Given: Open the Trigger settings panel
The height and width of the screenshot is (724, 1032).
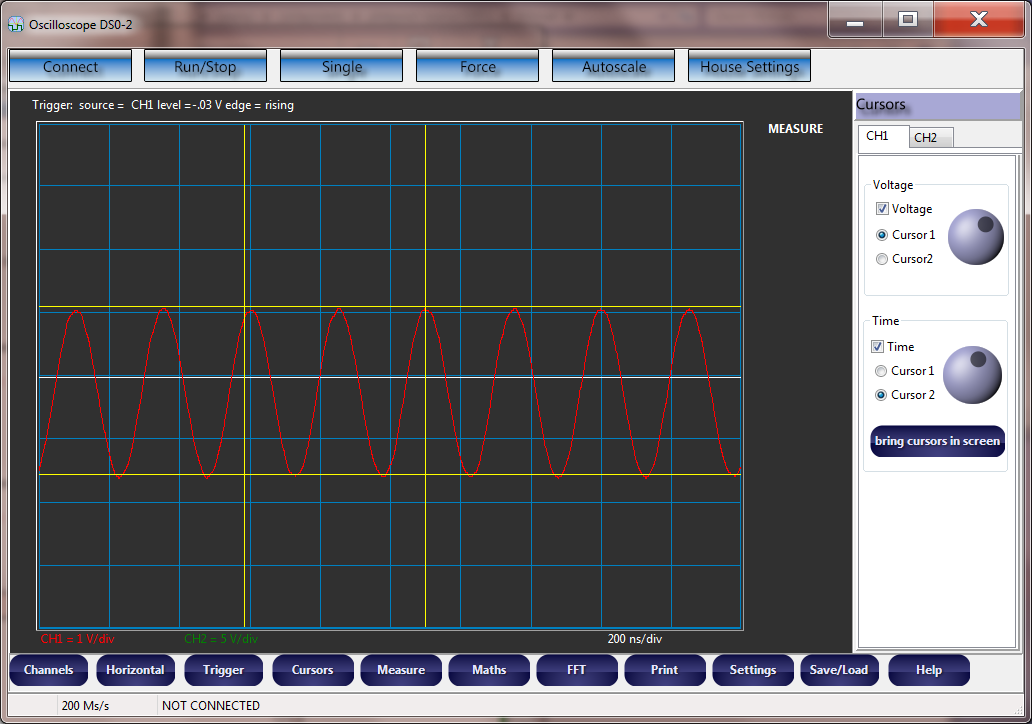Looking at the screenshot, I should point(223,670).
